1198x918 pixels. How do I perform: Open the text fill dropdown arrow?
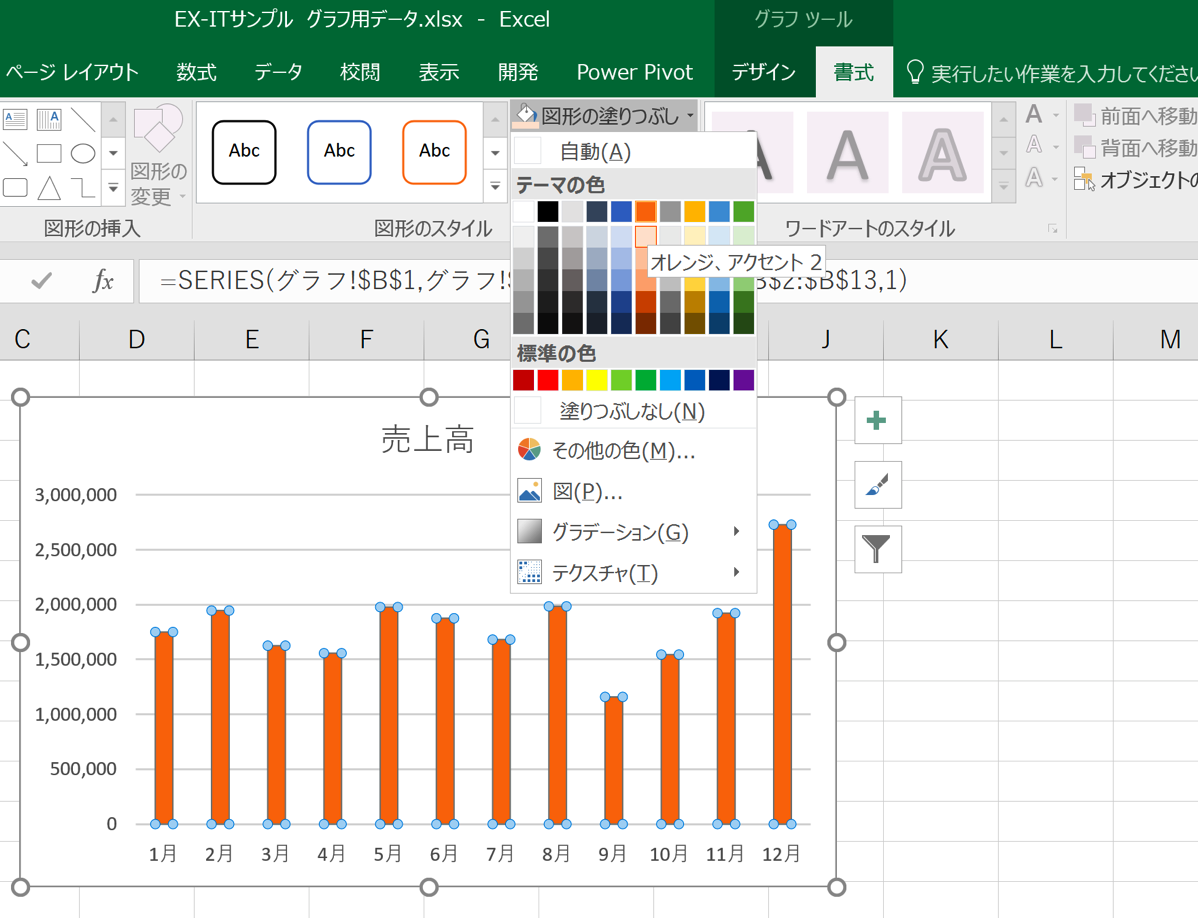coord(1056,116)
